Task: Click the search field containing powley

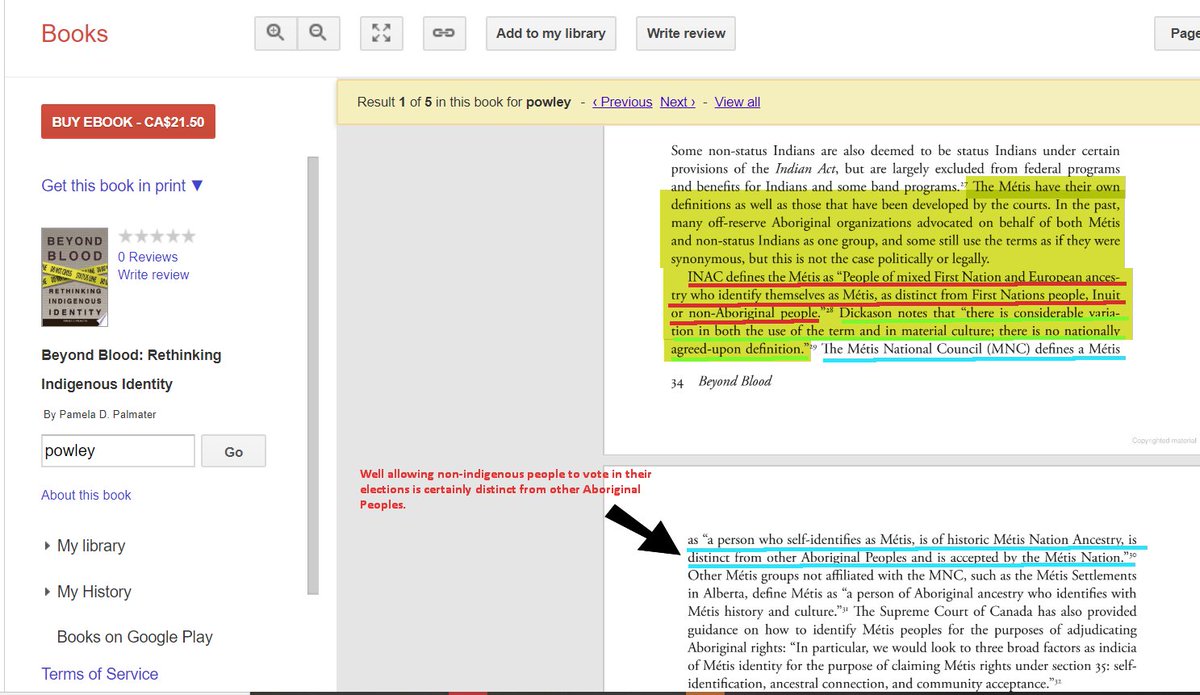Action: point(118,451)
